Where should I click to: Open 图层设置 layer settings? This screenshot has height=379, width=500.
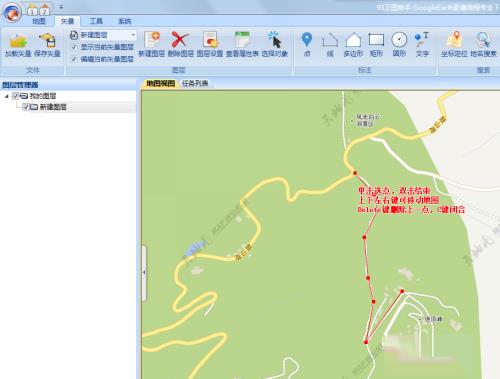210,45
